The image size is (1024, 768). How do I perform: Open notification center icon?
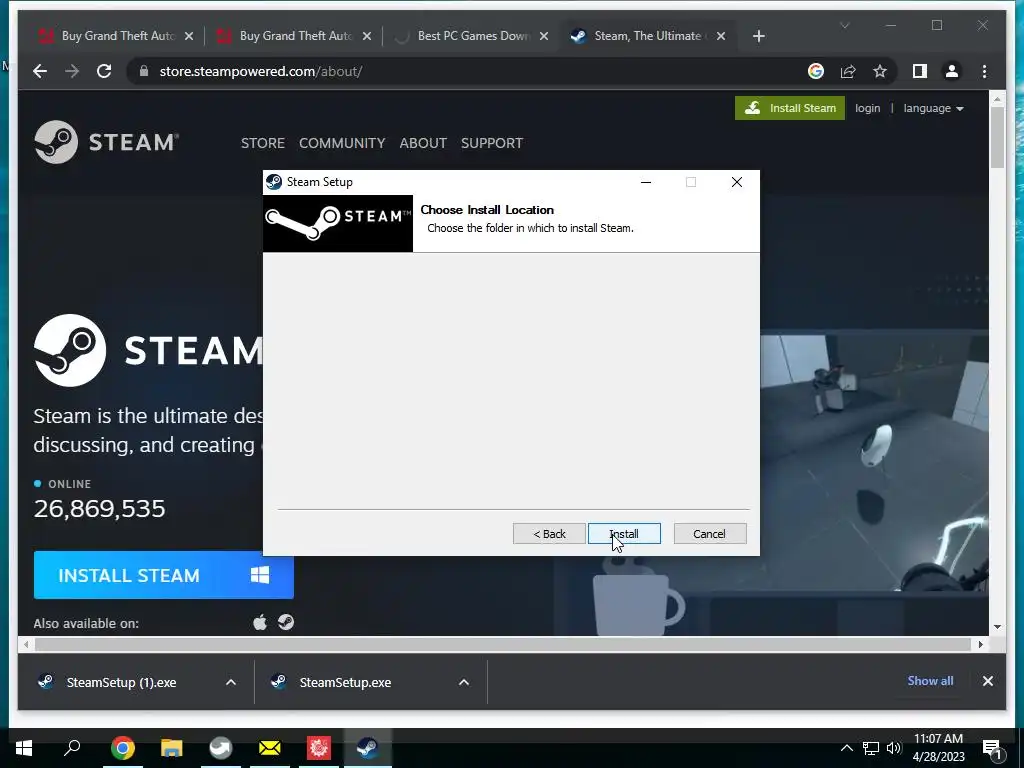[x=992, y=748]
